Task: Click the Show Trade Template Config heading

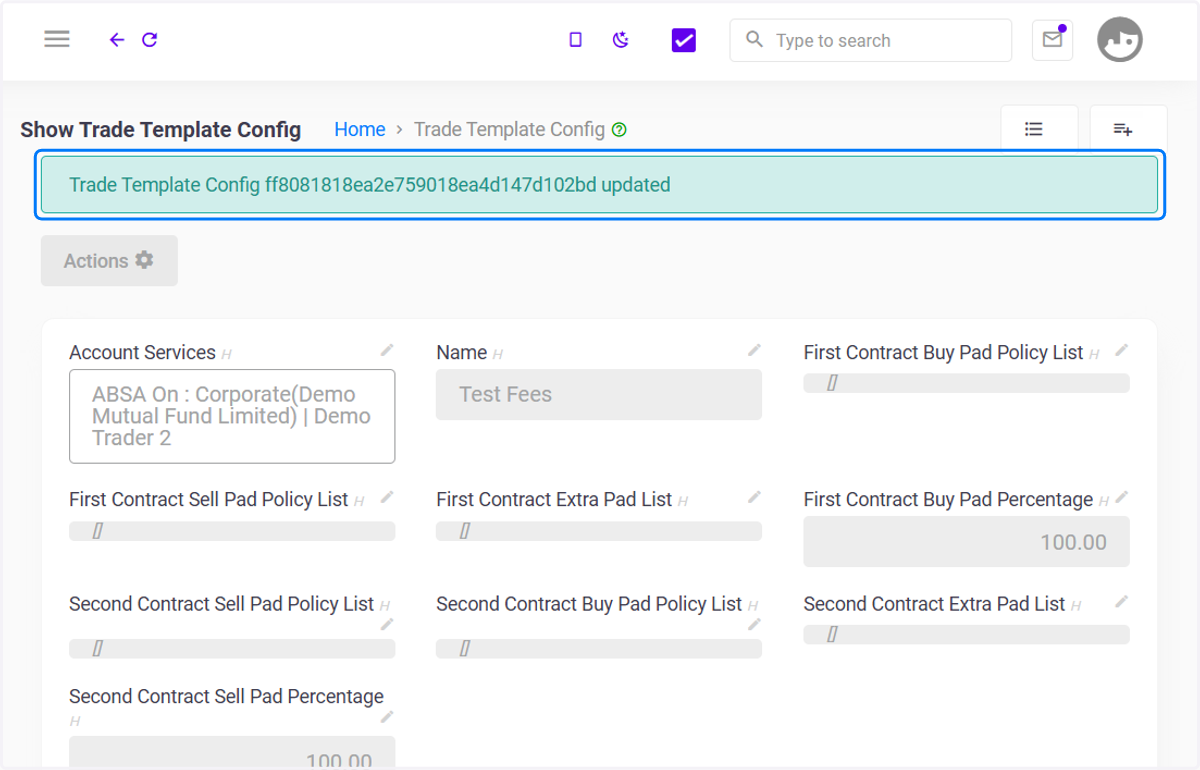Action: pos(161,129)
